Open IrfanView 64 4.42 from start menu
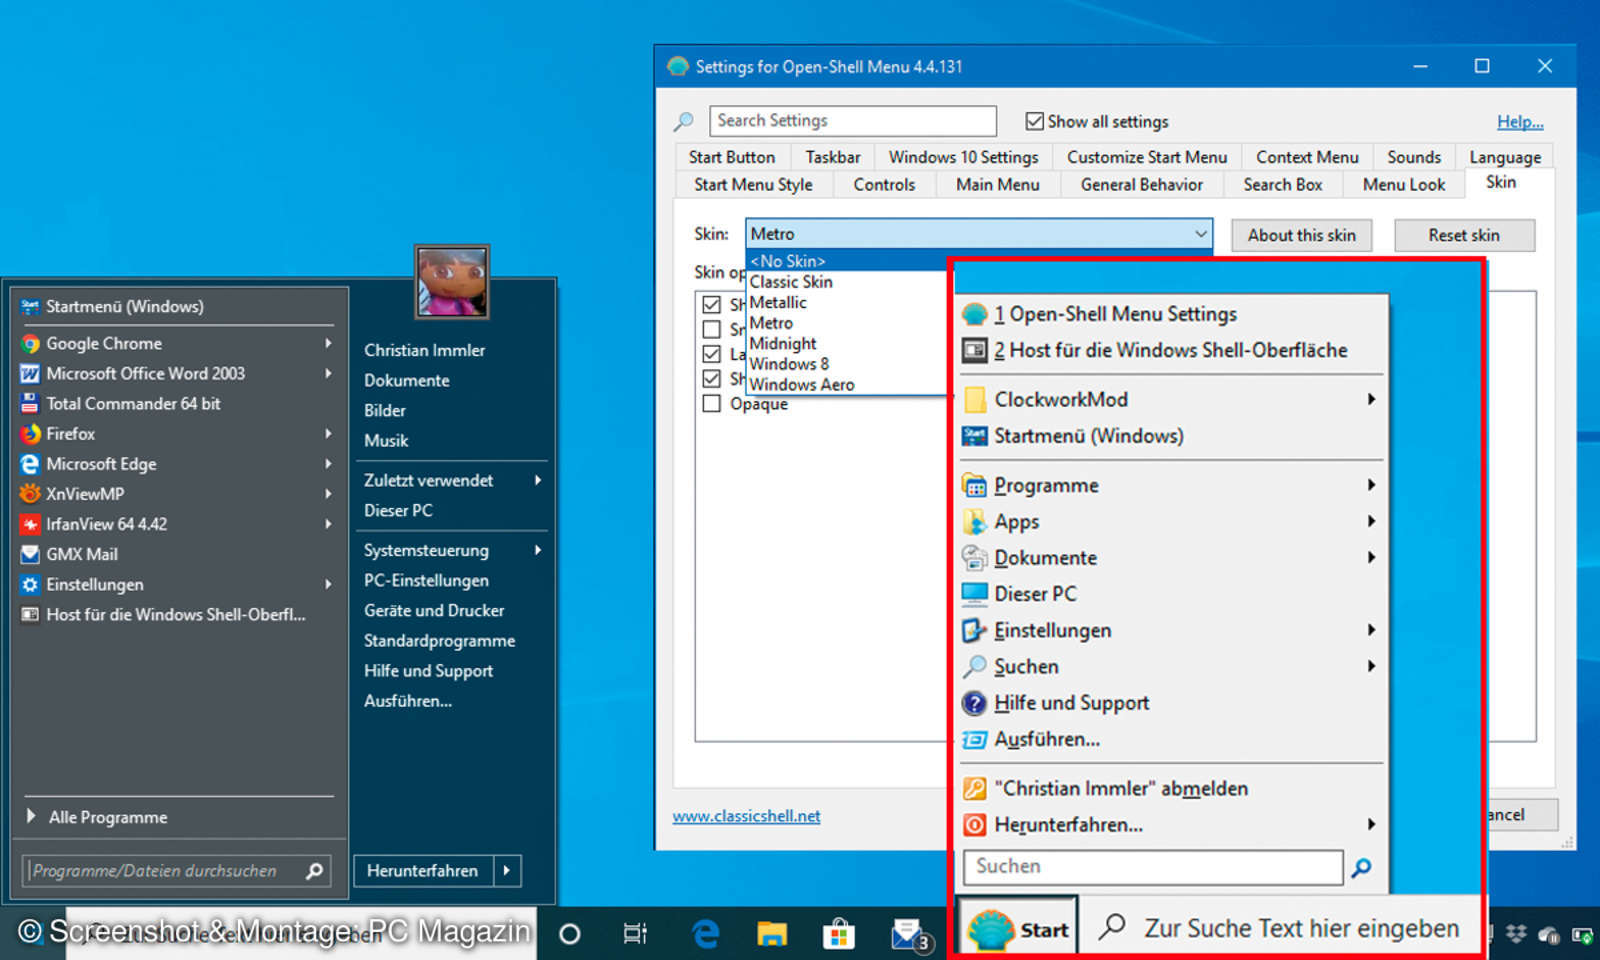This screenshot has height=960, width=1600. pos(105,523)
